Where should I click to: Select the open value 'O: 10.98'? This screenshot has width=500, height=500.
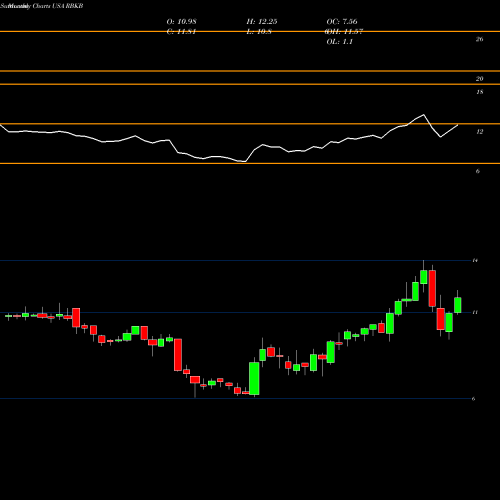[182, 22]
